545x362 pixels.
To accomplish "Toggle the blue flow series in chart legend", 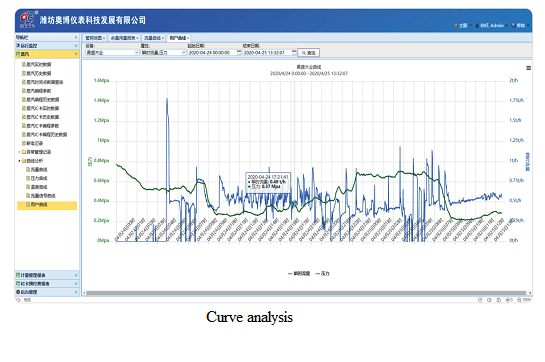I will [299, 274].
